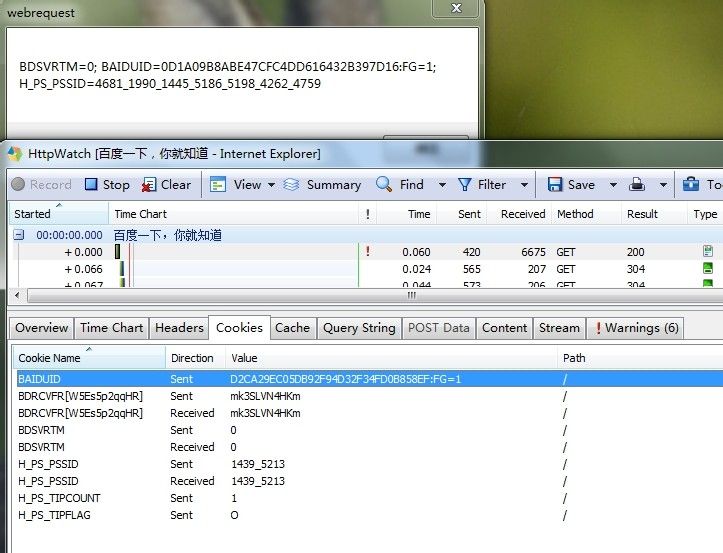The width and height of the screenshot is (723, 553).
Task: Collapse the 00:00:00.000 page group
Action: 18,235
